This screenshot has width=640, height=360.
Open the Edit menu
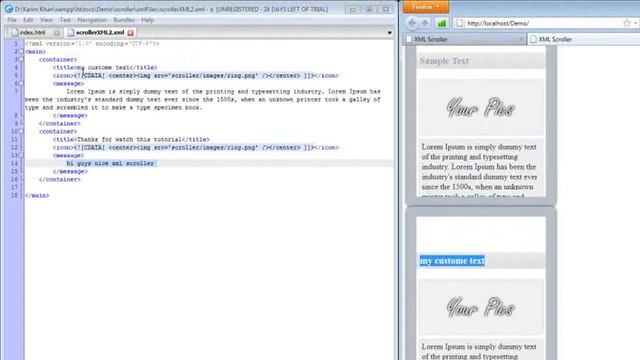28,20
